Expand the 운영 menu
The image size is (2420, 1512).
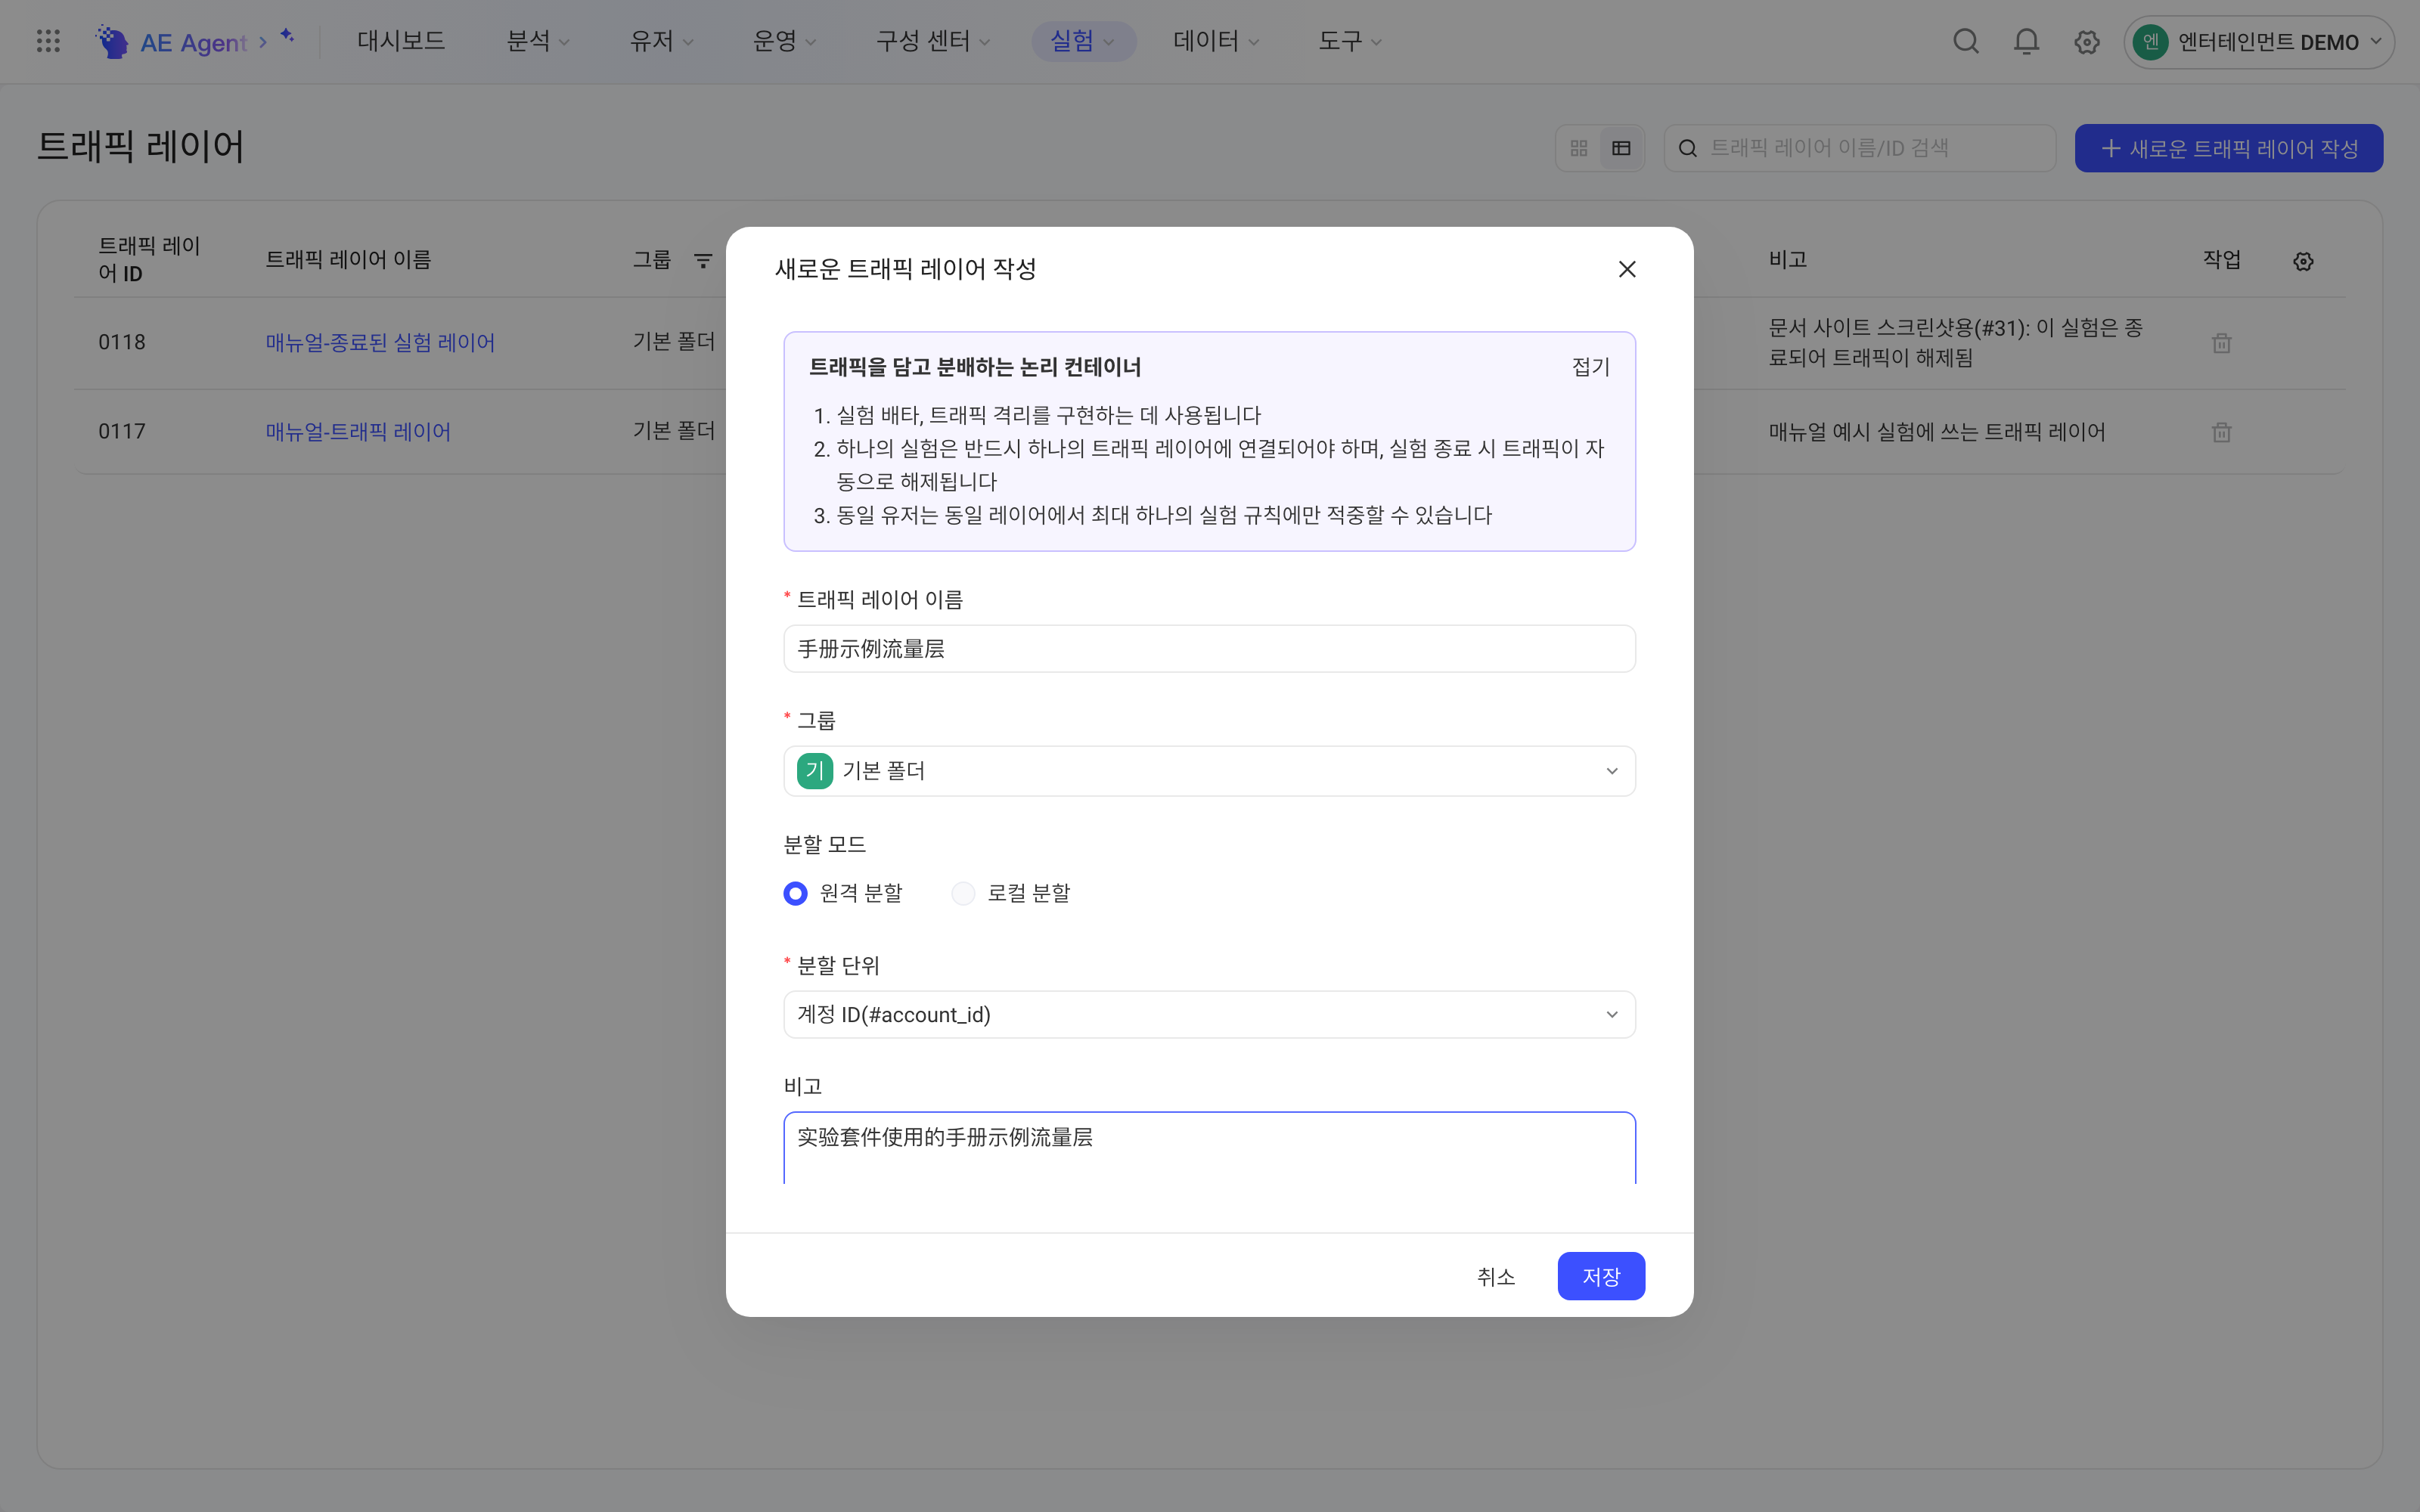(x=784, y=41)
